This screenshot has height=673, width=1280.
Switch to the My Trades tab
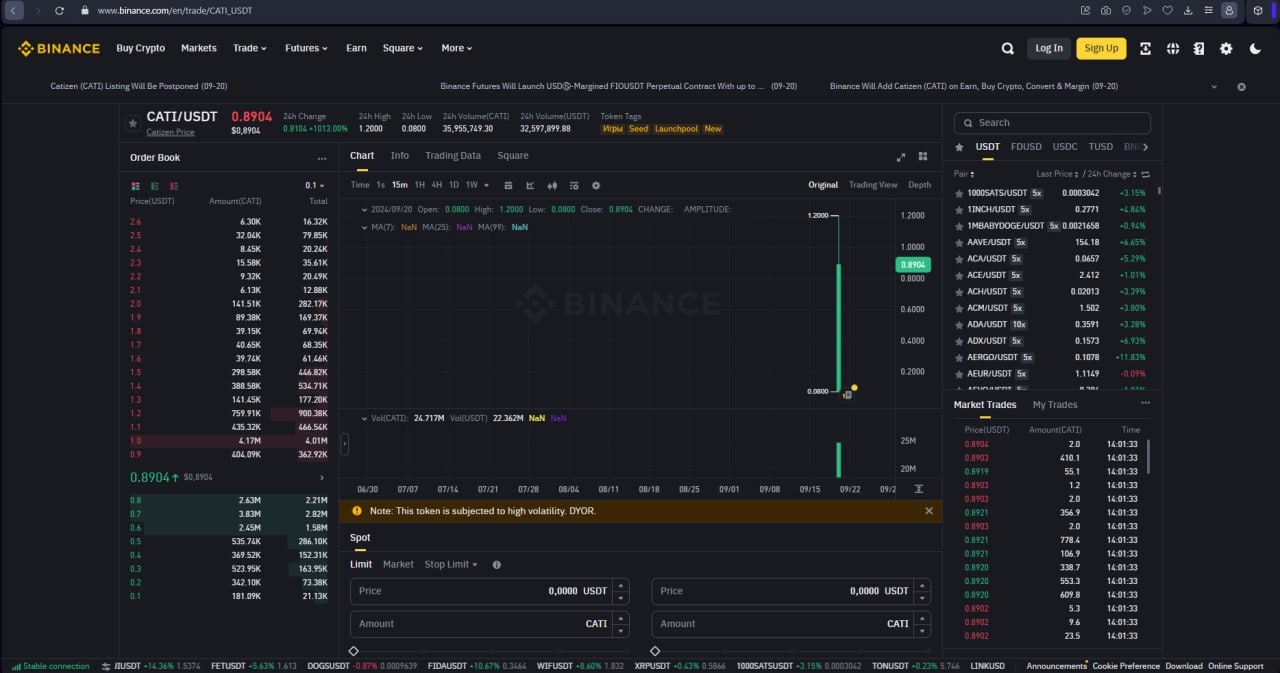[1055, 405]
